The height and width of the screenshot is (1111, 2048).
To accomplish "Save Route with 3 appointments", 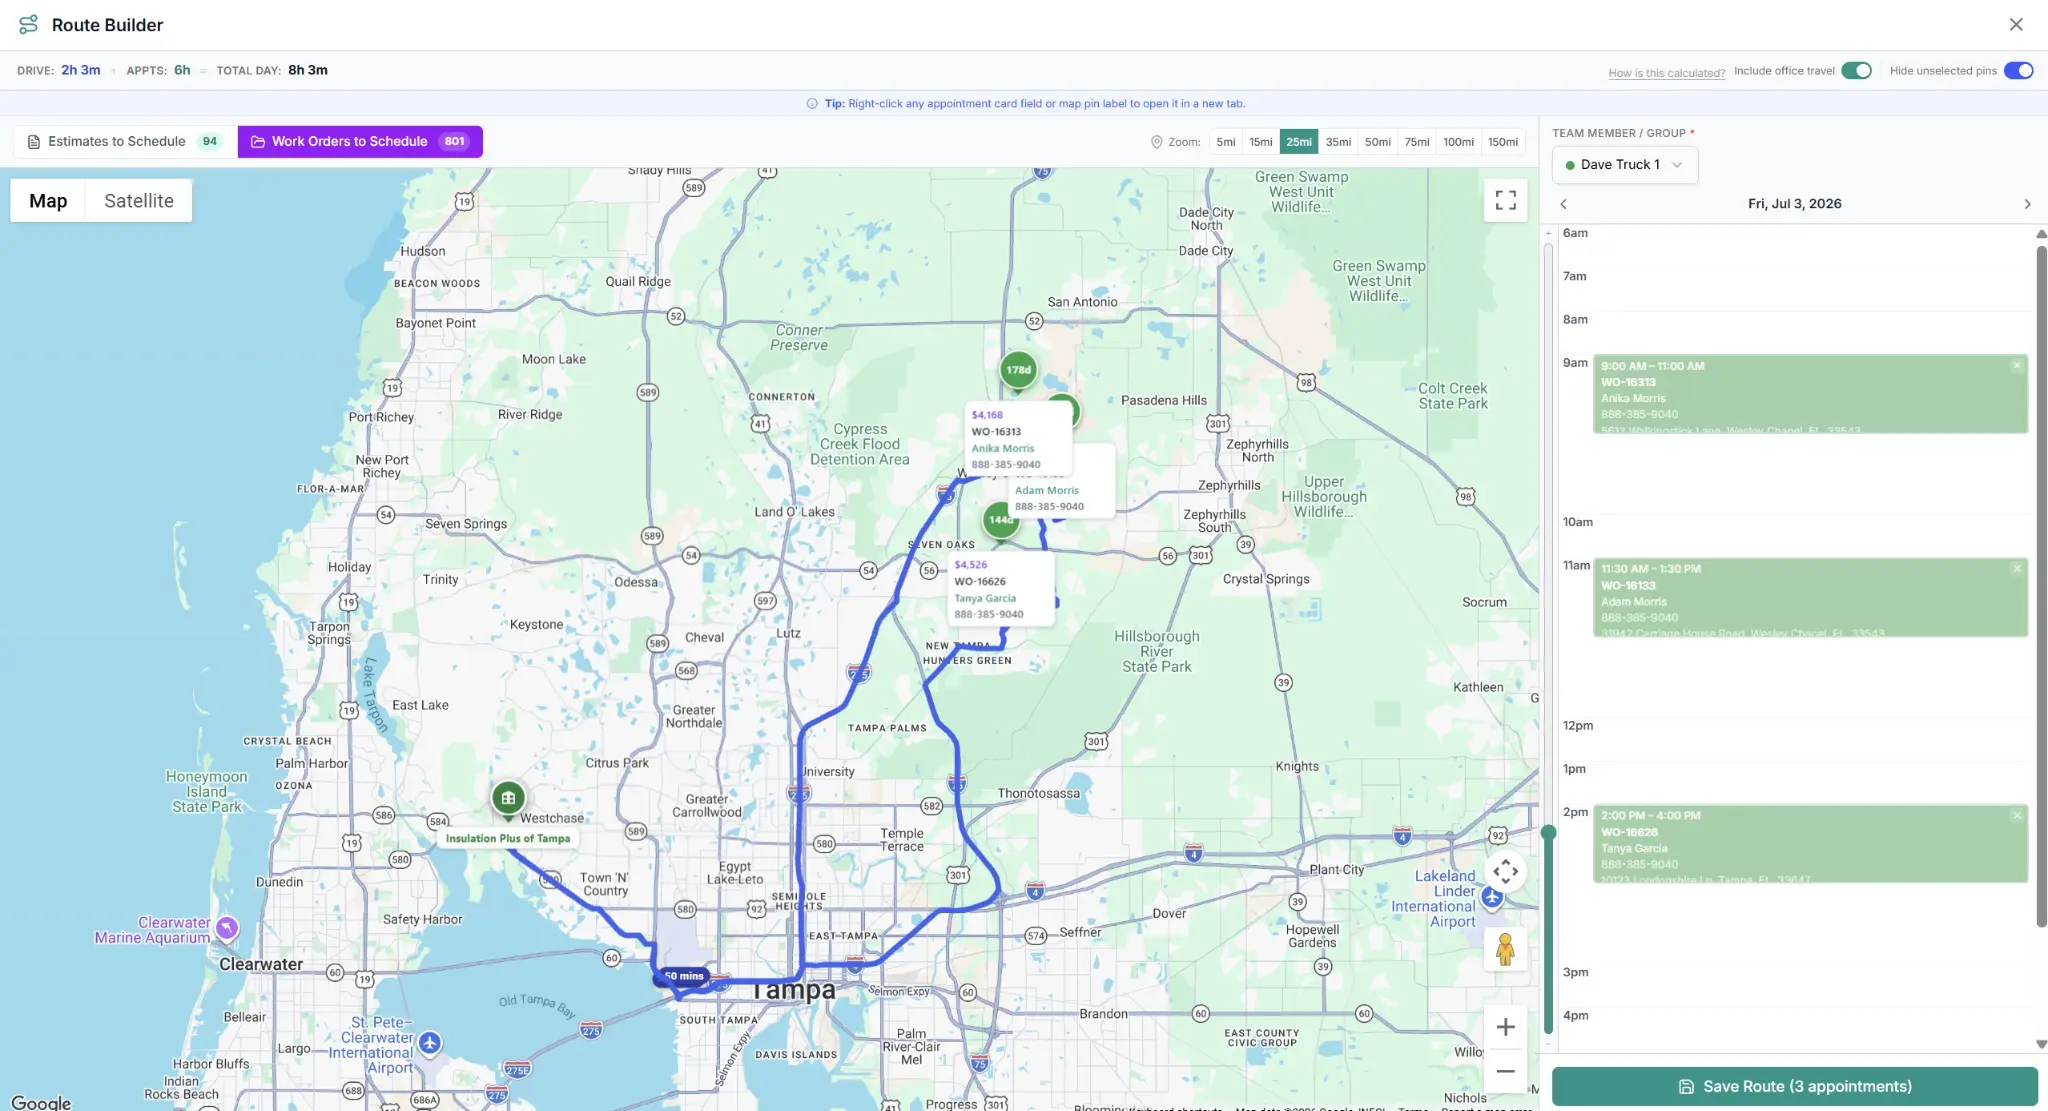I will click(1794, 1086).
